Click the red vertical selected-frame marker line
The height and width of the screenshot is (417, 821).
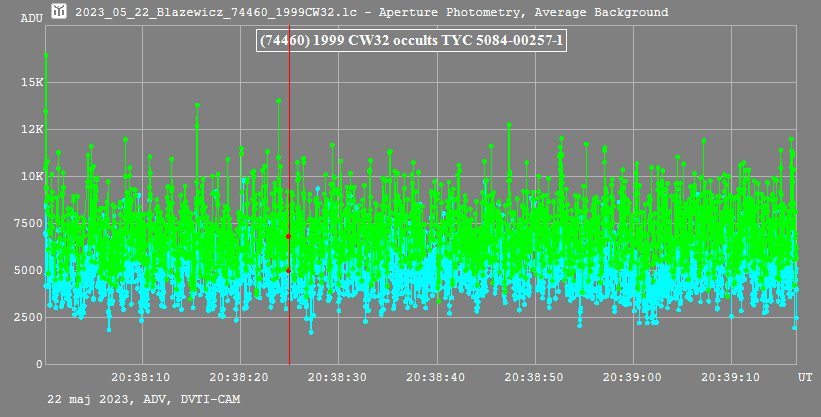[290, 194]
